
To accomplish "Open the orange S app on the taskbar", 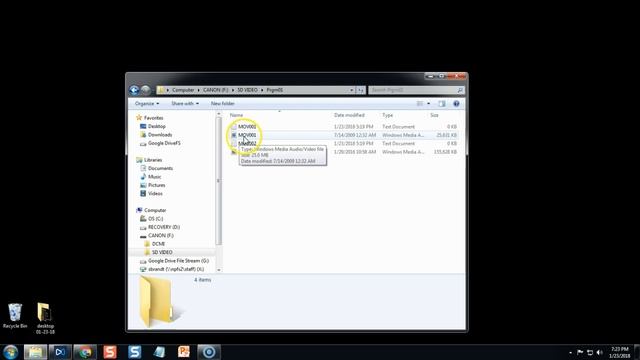I will (110, 352).
